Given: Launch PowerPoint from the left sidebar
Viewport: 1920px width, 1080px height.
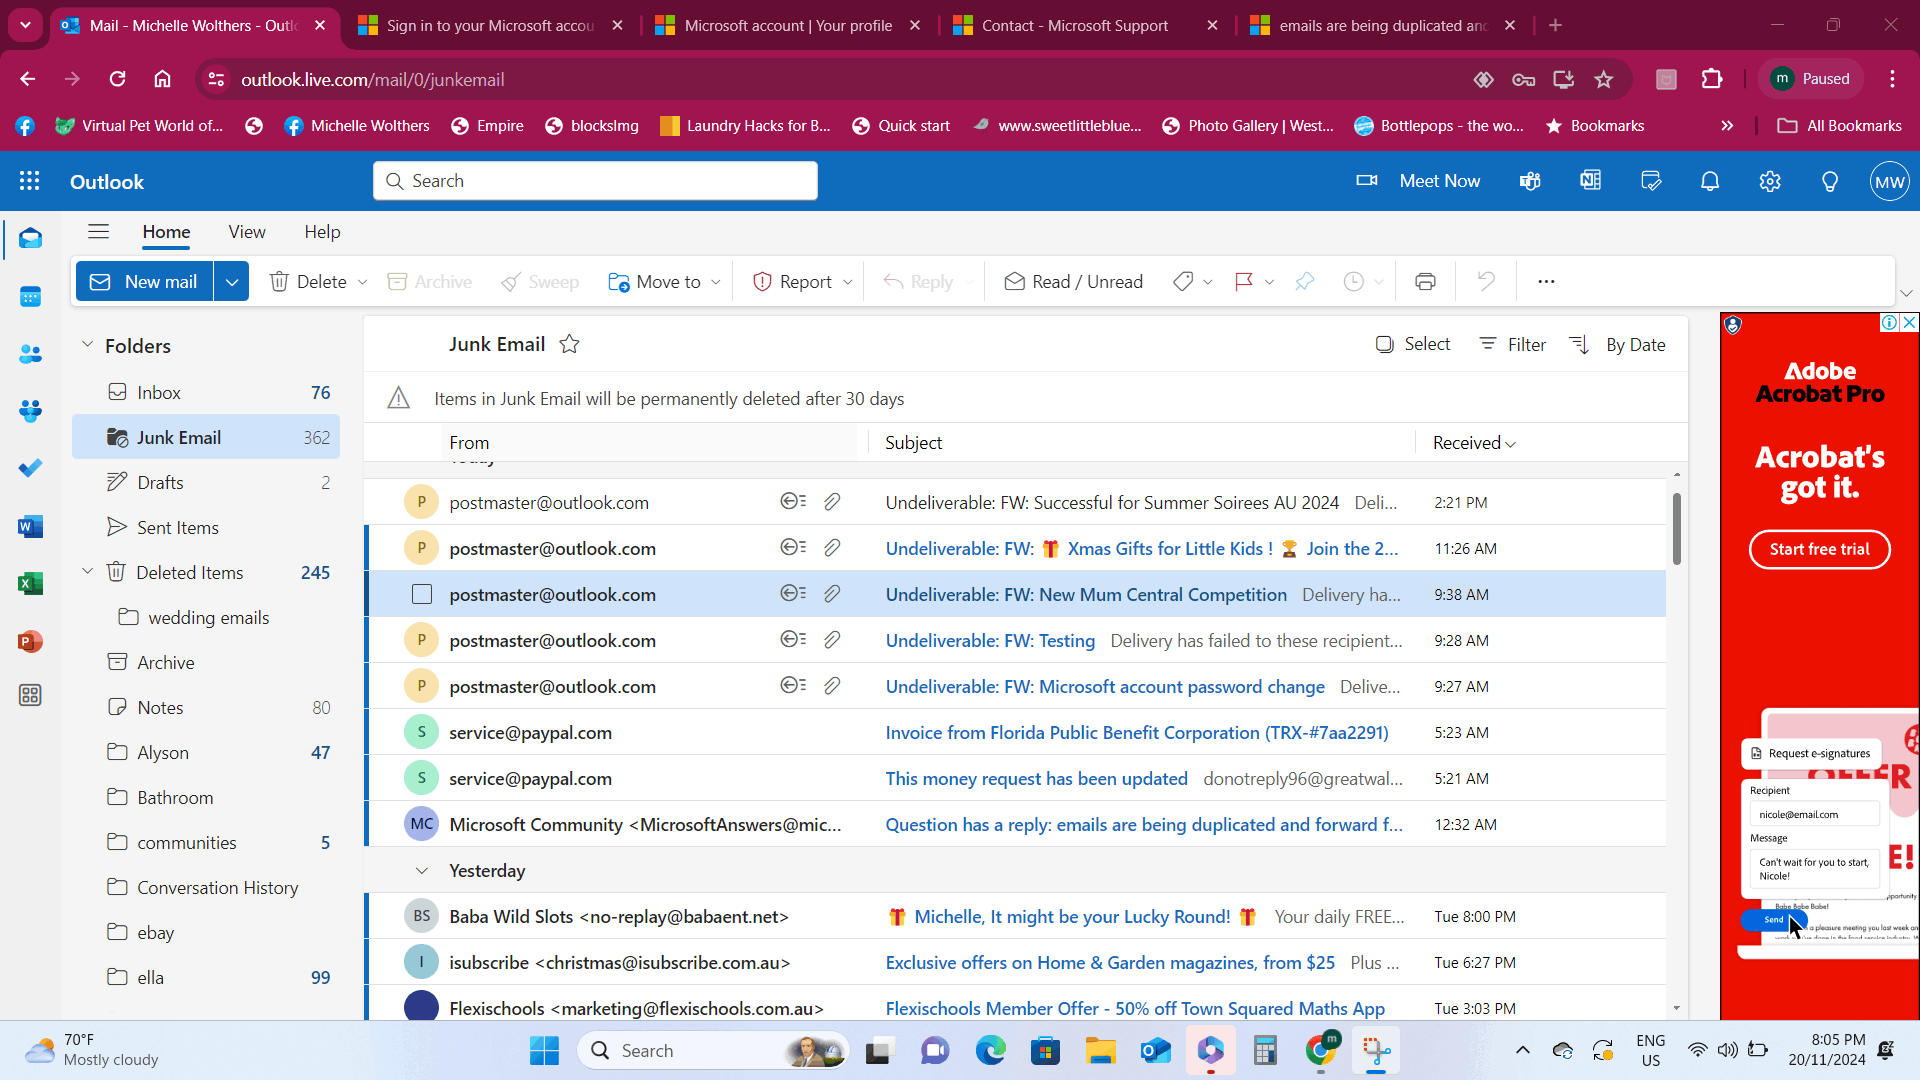Looking at the screenshot, I should (x=30, y=641).
